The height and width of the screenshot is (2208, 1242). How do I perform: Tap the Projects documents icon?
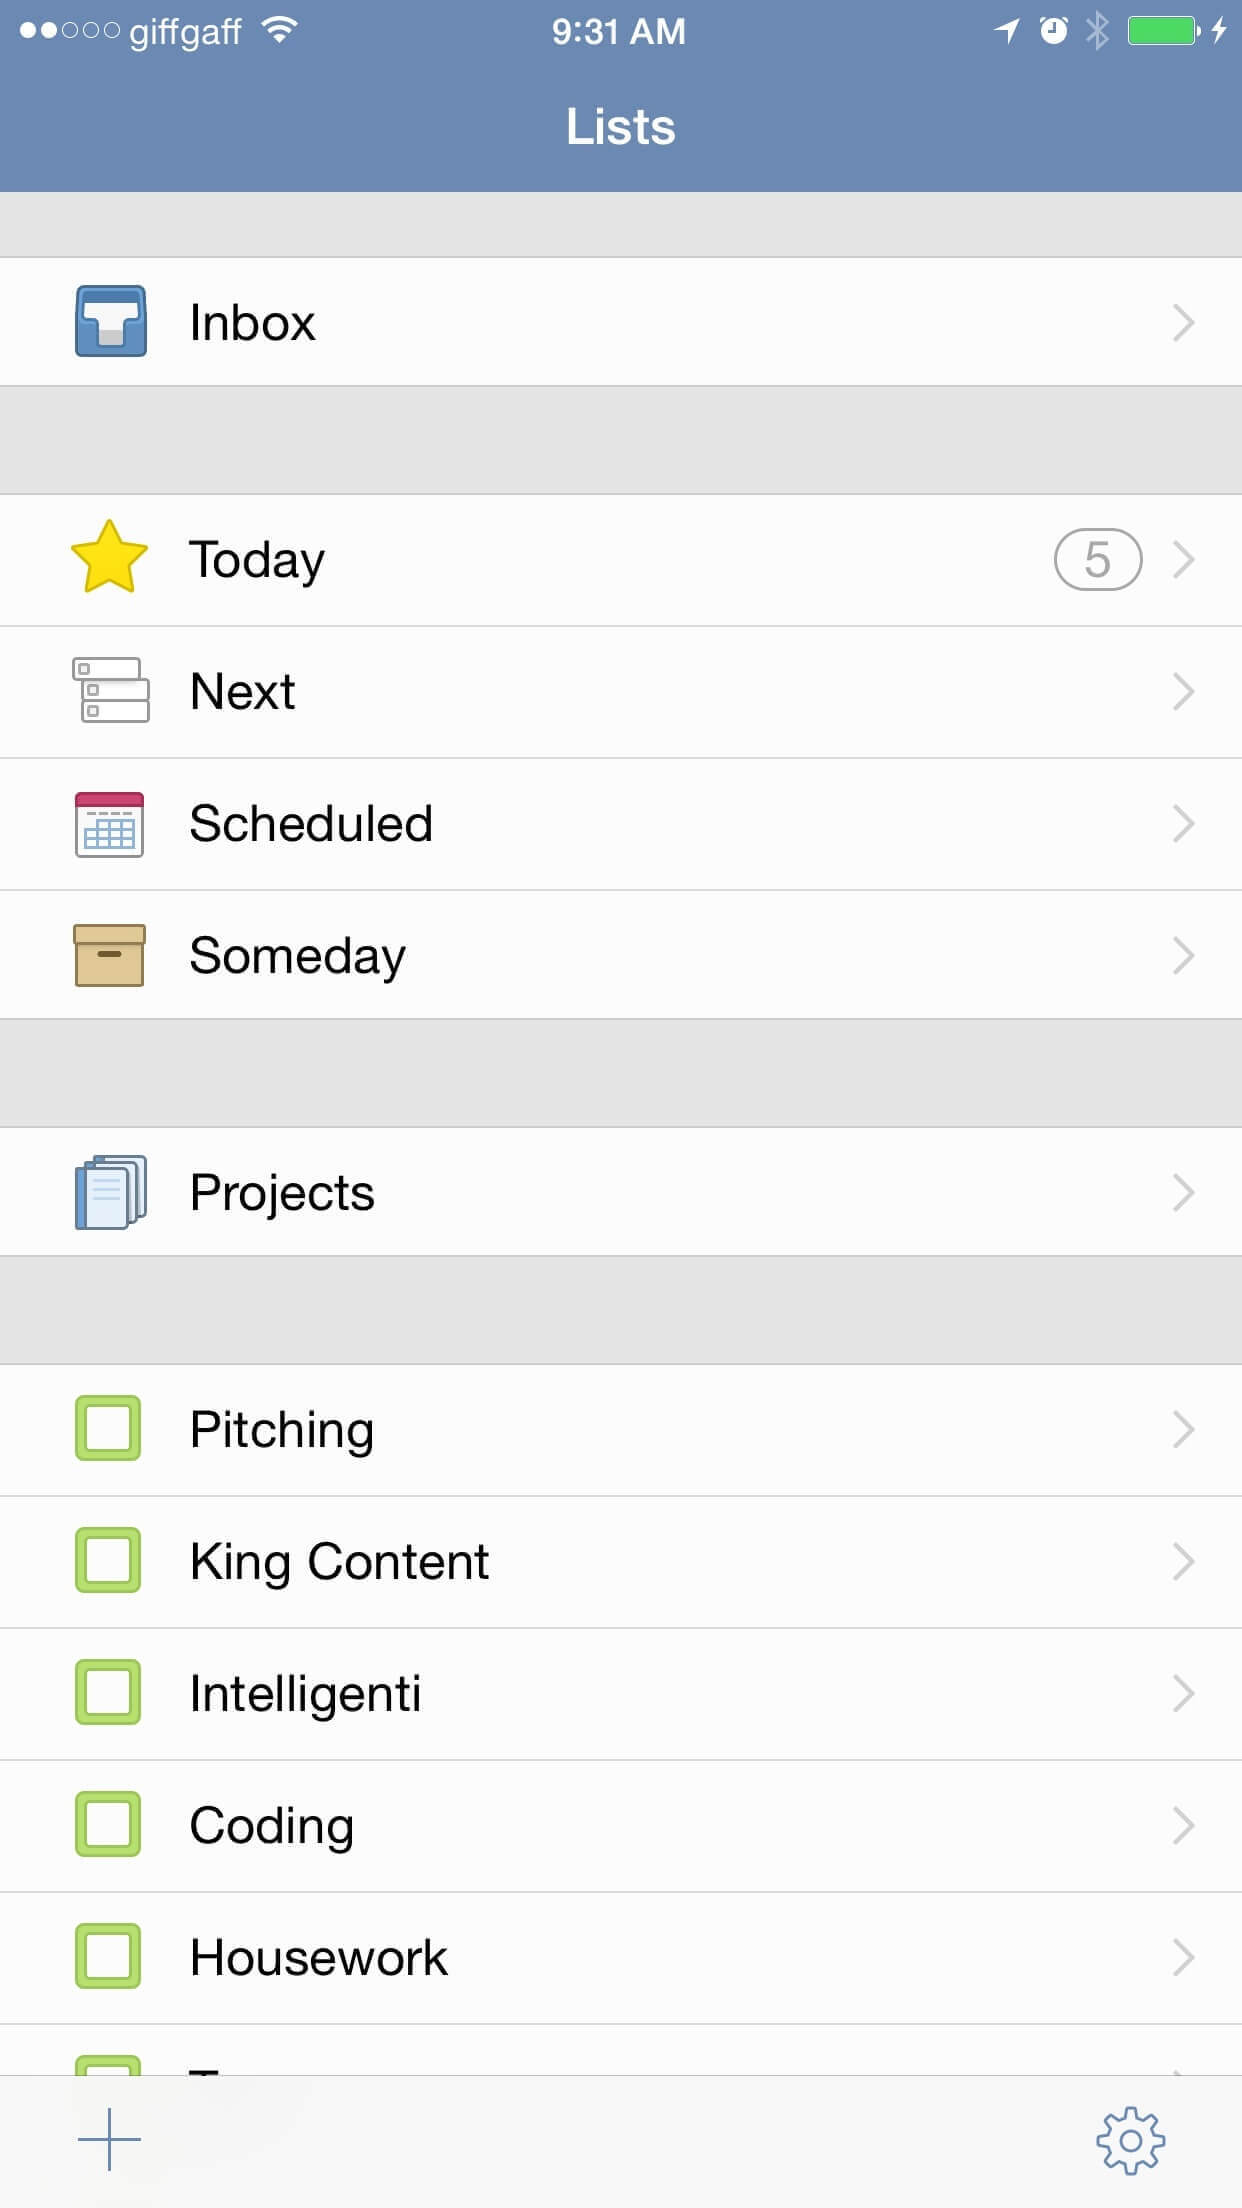pyautogui.click(x=111, y=1192)
